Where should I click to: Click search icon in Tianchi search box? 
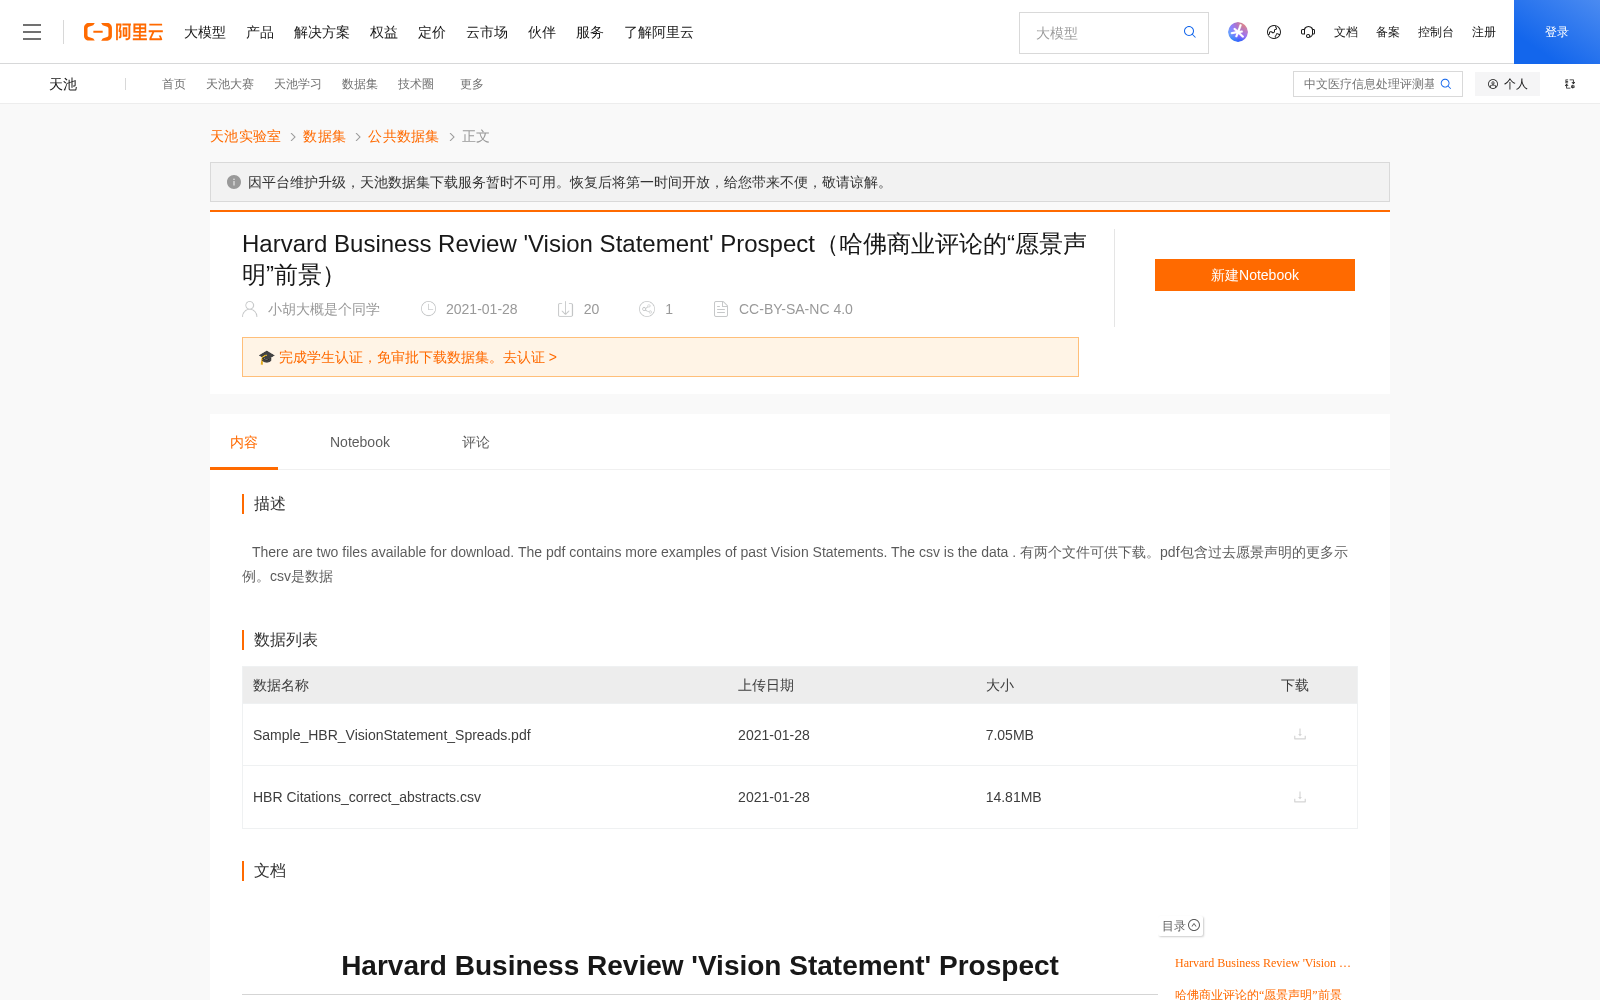tap(1446, 84)
